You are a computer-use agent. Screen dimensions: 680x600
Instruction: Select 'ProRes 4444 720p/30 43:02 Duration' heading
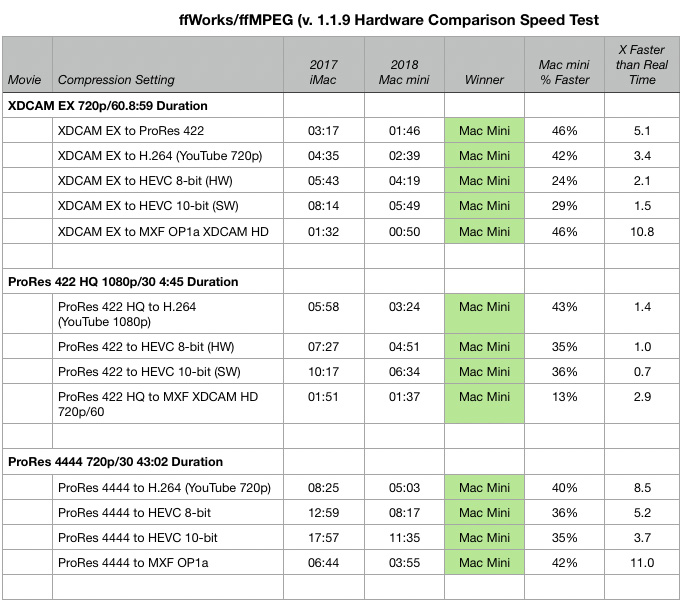point(115,462)
